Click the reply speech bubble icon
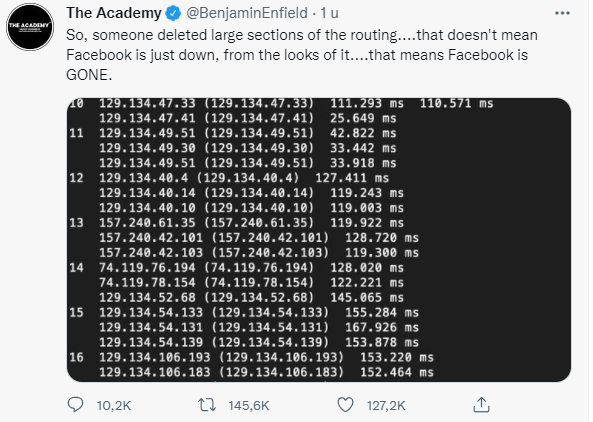593x422 pixels. click(75, 405)
